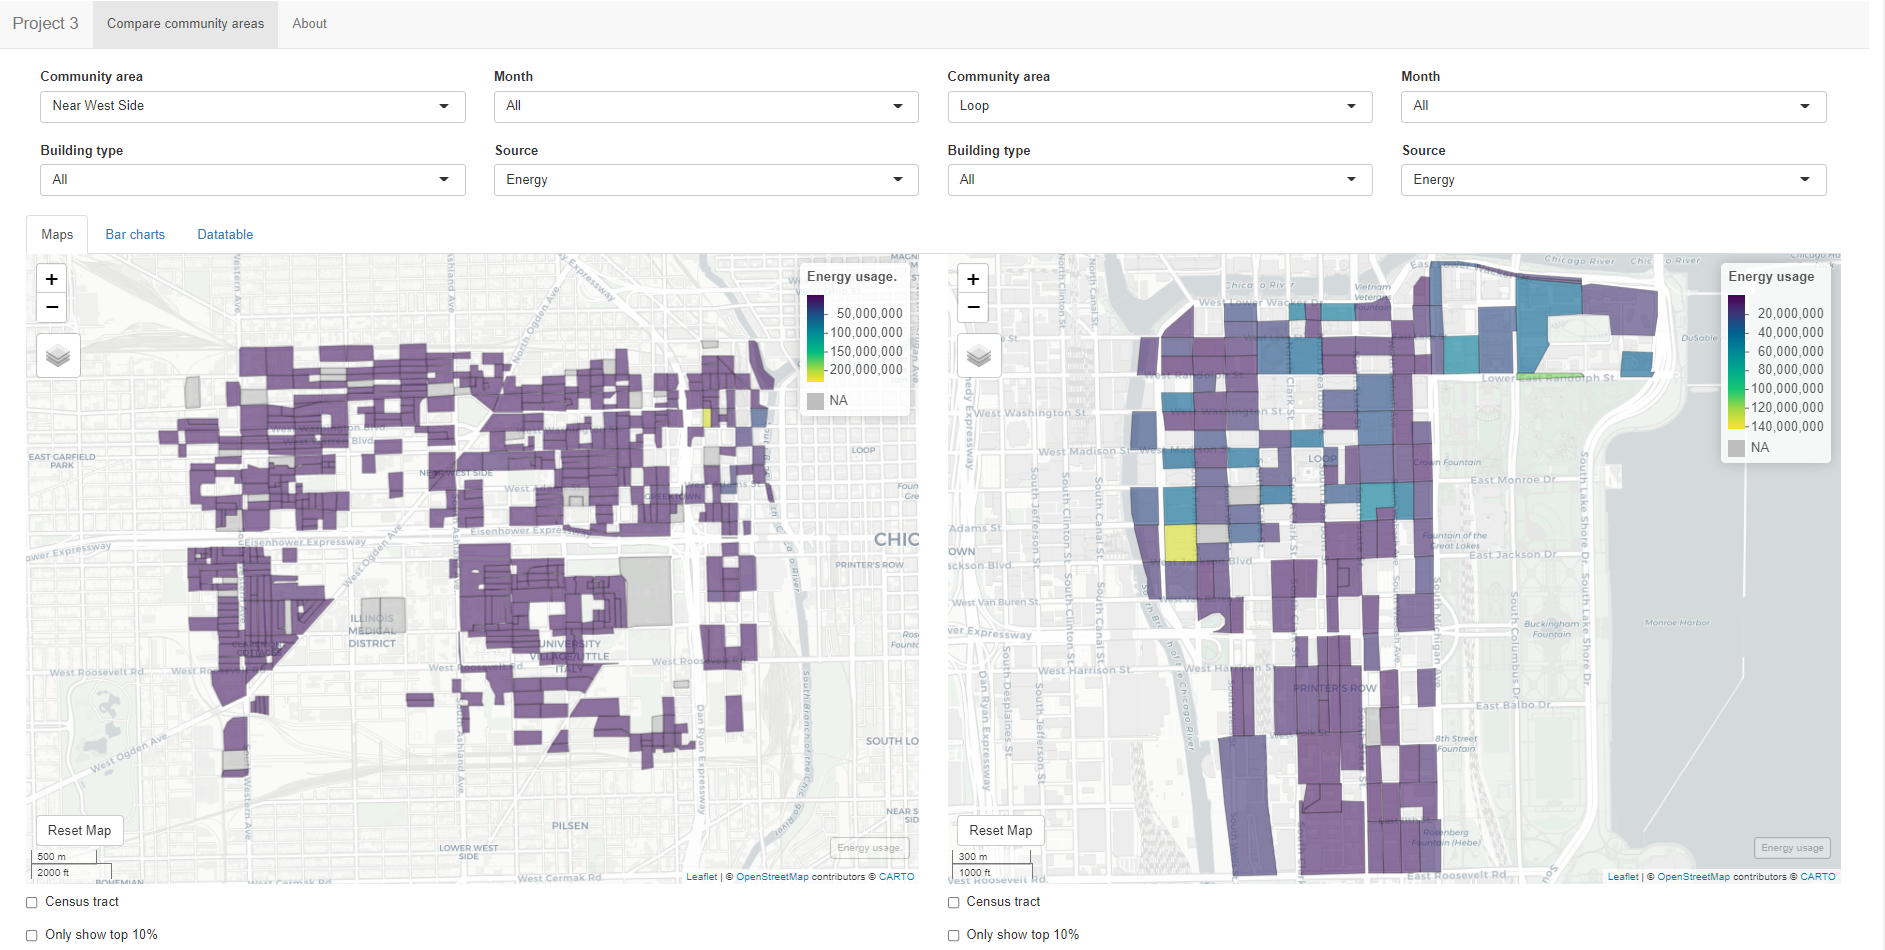Viewport: 1885px width, 950px height.
Task: Zoom in on the Loop map
Action: click(973, 279)
